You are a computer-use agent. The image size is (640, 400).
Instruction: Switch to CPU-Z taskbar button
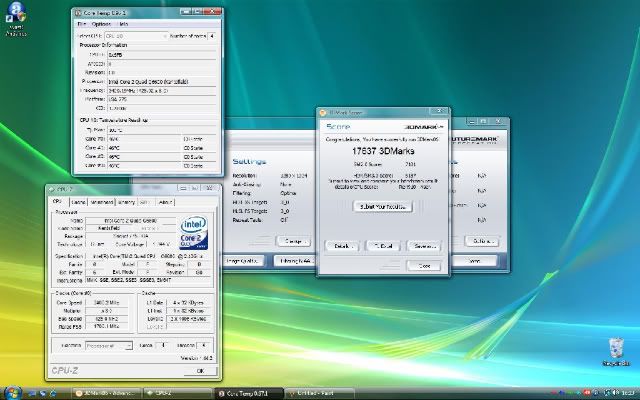pyautogui.click(x=178, y=393)
